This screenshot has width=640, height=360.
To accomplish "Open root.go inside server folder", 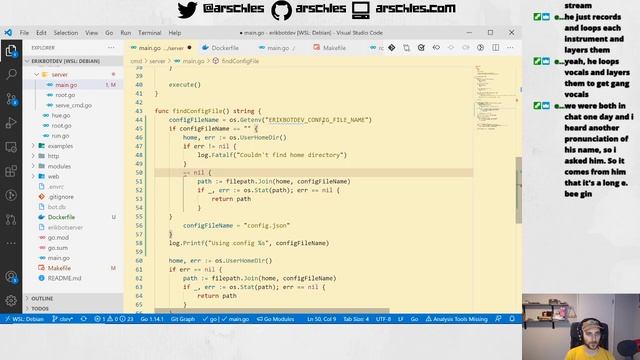I will pyautogui.click(x=73, y=95).
